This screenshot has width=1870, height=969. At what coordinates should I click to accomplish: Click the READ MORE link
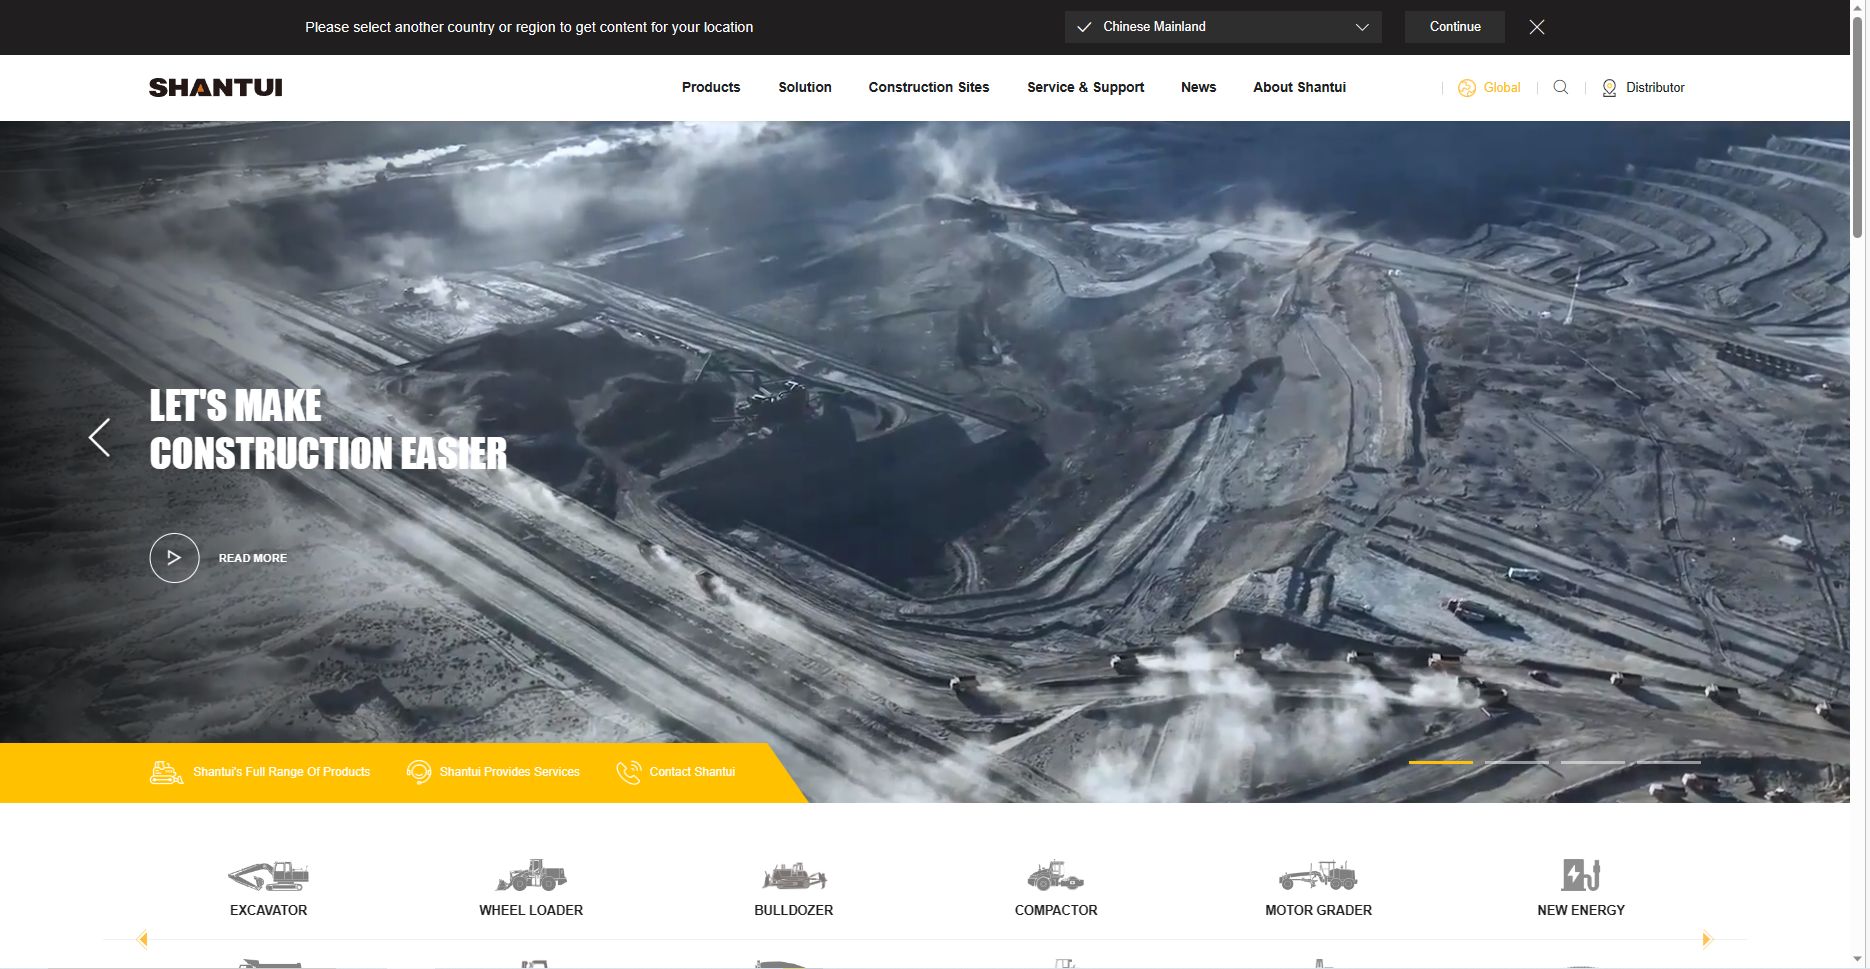pos(253,558)
